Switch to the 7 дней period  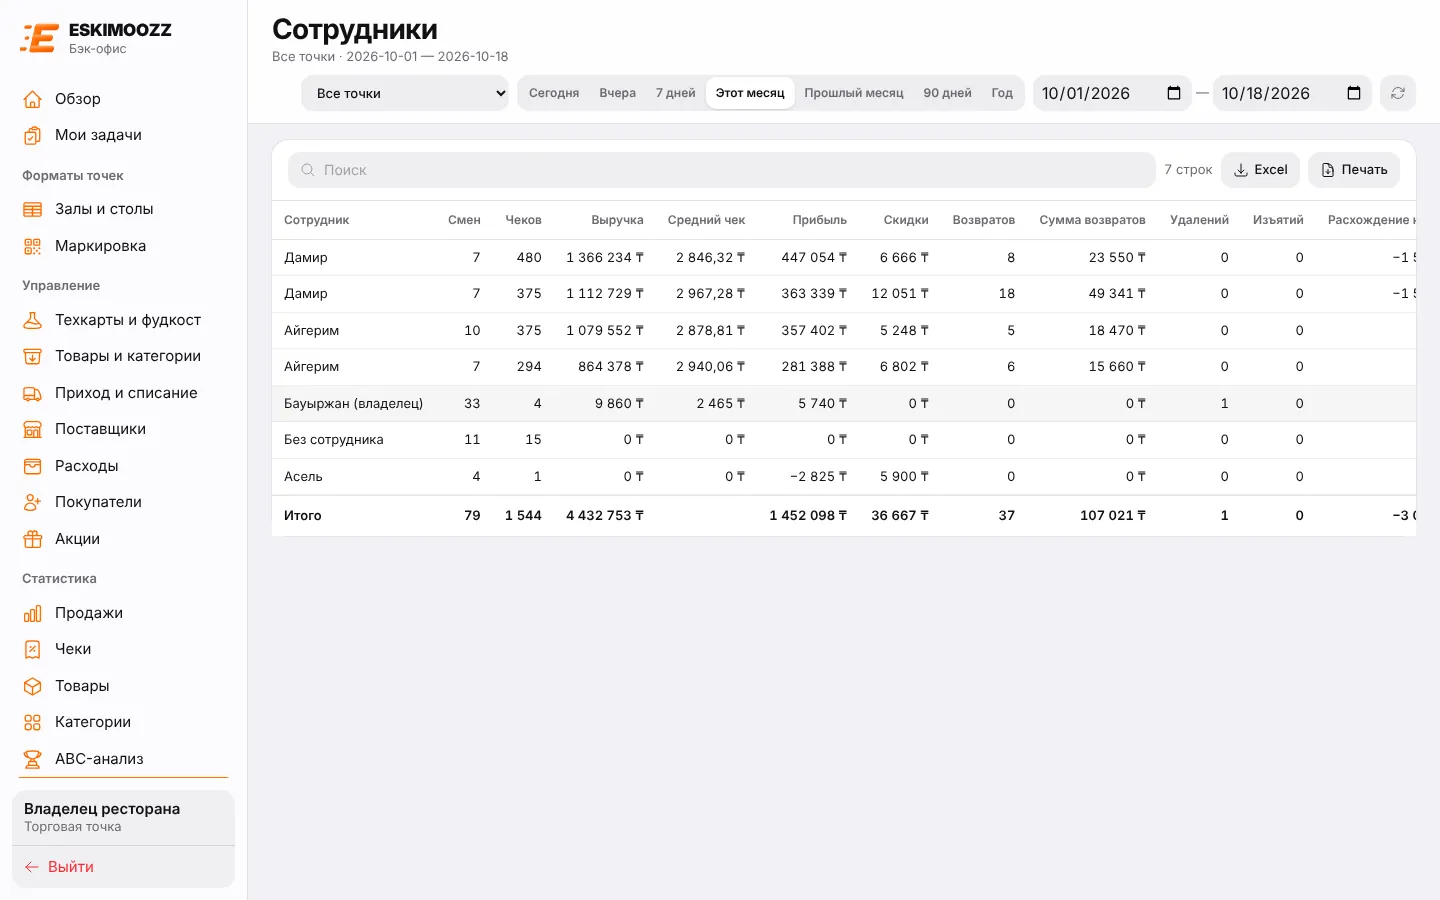676,93
